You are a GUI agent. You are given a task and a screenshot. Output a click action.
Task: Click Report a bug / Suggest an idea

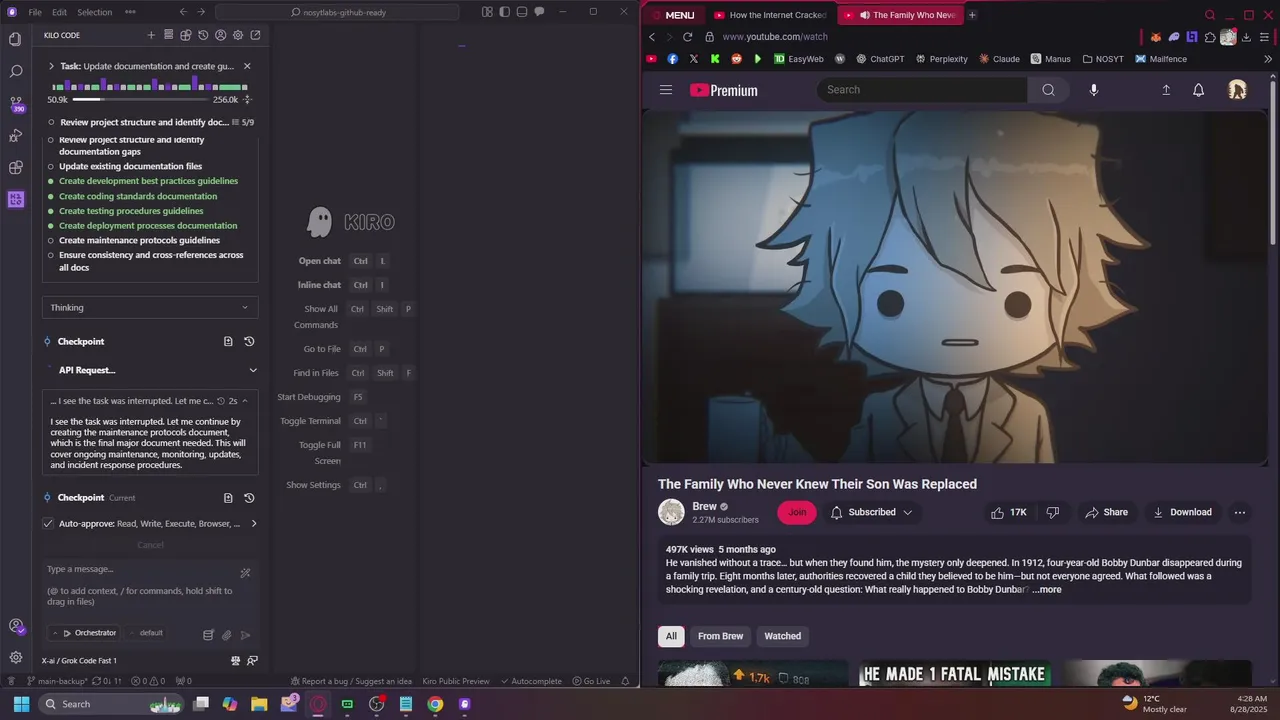coord(351,681)
